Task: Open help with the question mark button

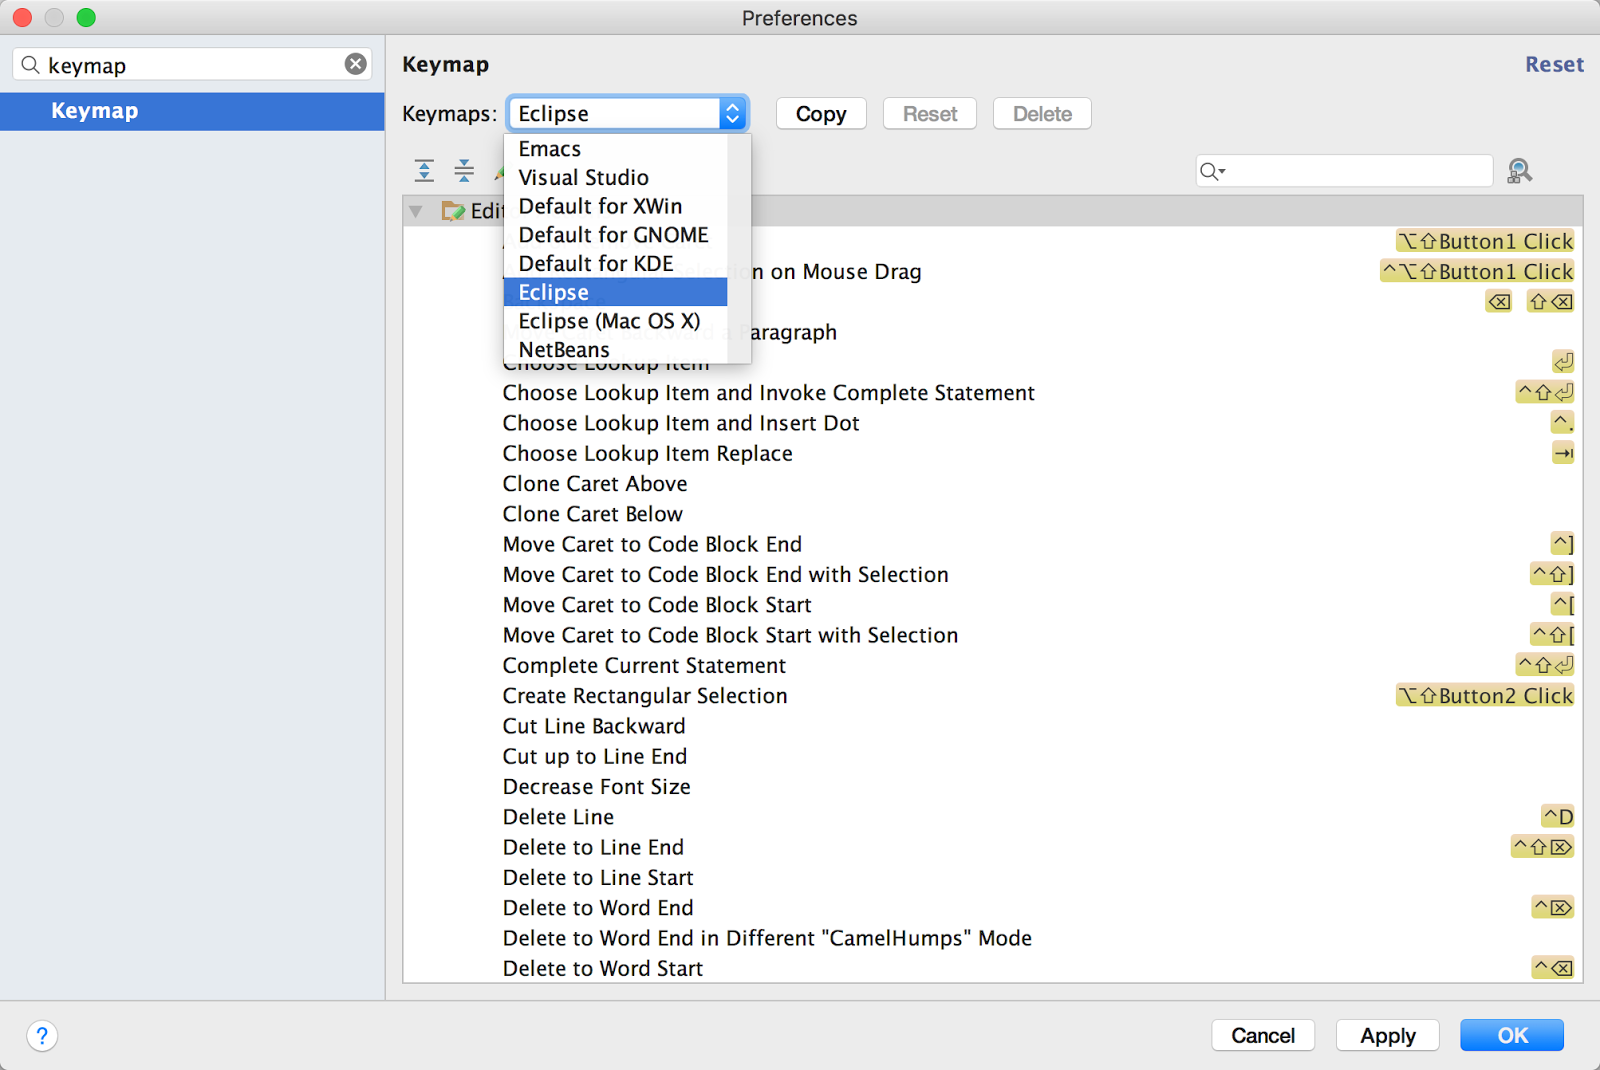Action: [x=42, y=1035]
